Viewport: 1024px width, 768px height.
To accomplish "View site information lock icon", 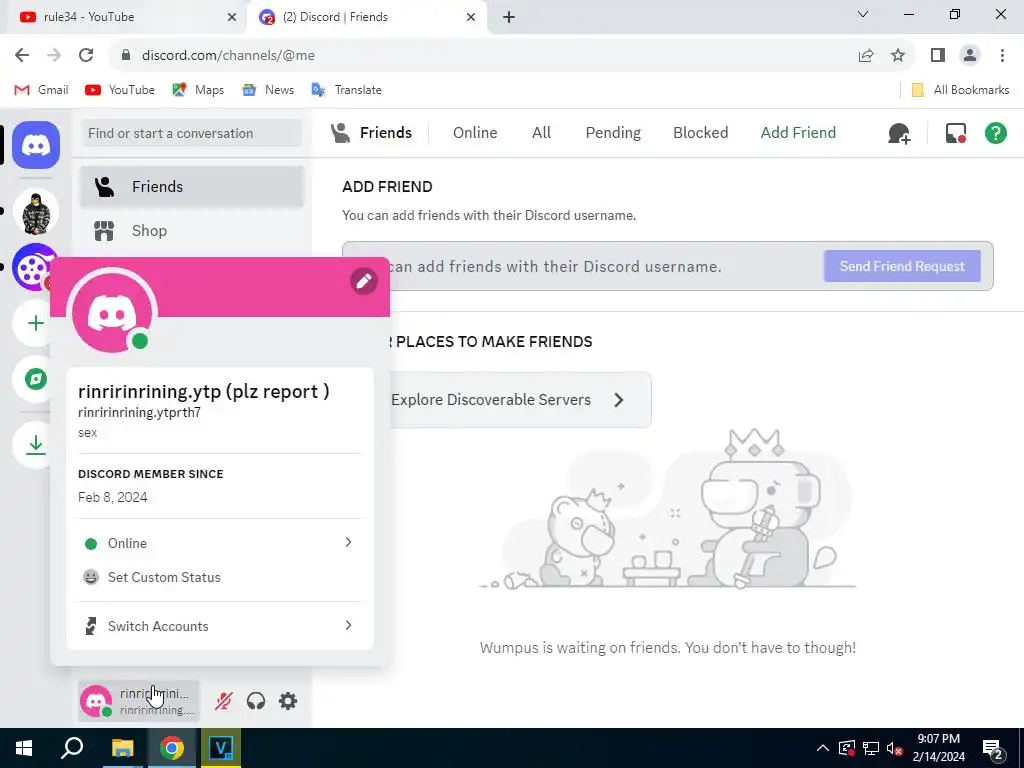I will [x=126, y=56].
